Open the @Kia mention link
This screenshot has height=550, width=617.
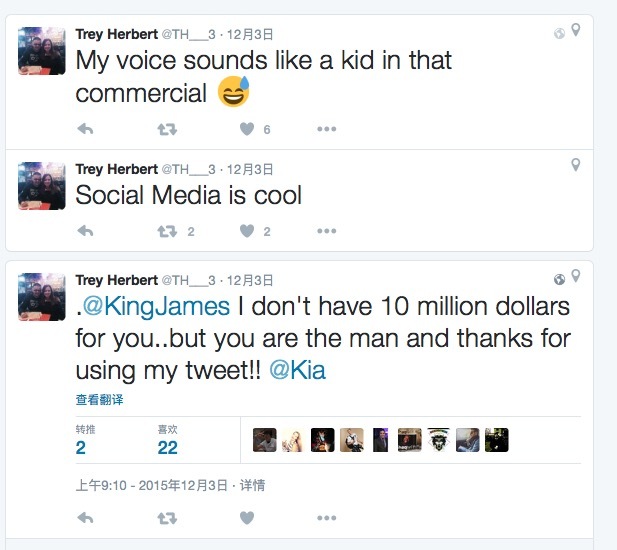point(296,370)
